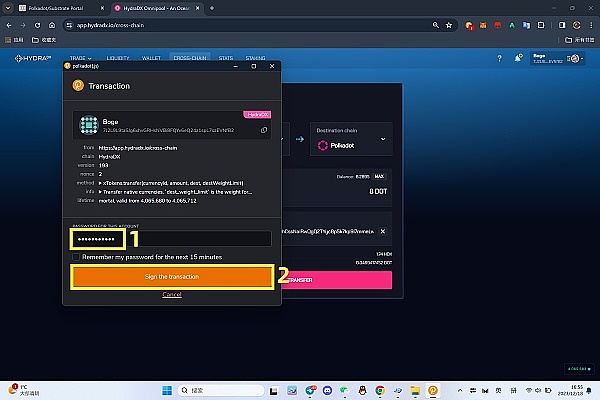The image size is (600, 400).
Task: Click the MAX balance button
Action: 379,176
